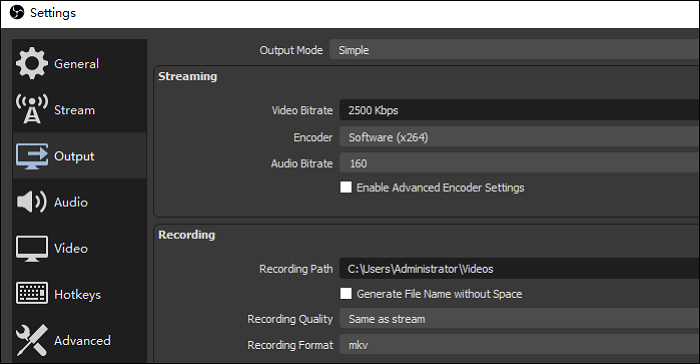The image size is (700, 364).
Task: Select the Hotkeys keyboard icon
Action: coord(32,293)
